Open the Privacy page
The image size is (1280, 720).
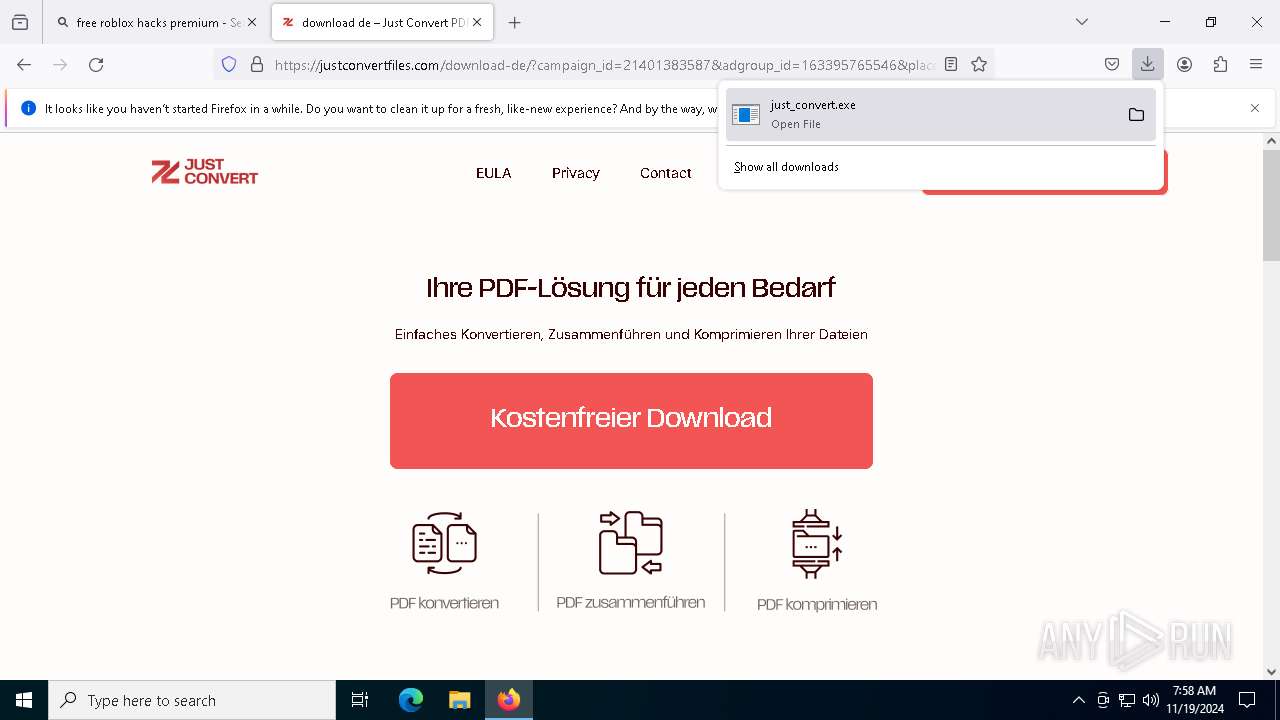pyautogui.click(x=576, y=173)
